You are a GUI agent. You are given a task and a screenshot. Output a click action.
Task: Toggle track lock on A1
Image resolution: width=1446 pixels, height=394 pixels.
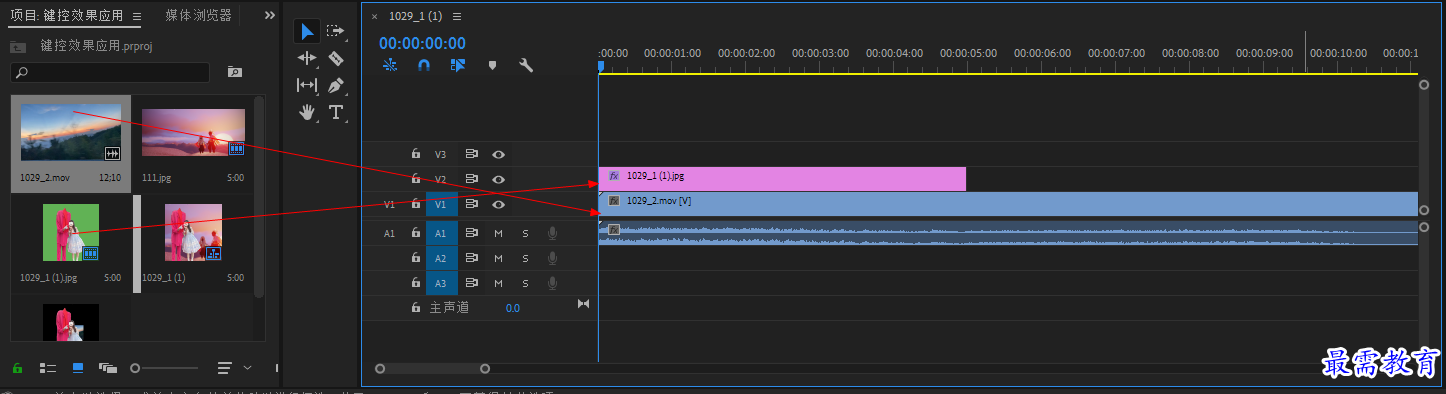[x=416, y=233]
